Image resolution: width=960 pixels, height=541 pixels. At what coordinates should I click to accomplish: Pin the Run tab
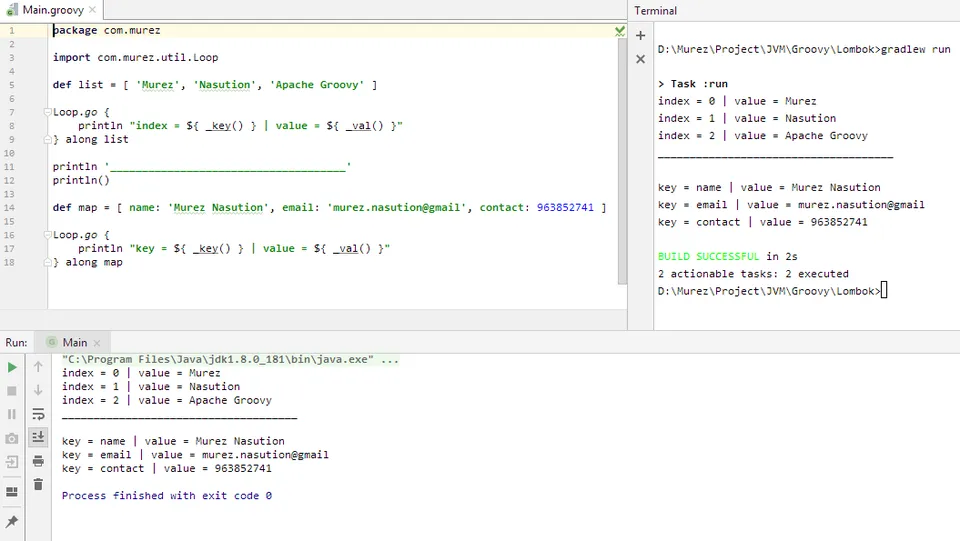(x=12, y=521)
